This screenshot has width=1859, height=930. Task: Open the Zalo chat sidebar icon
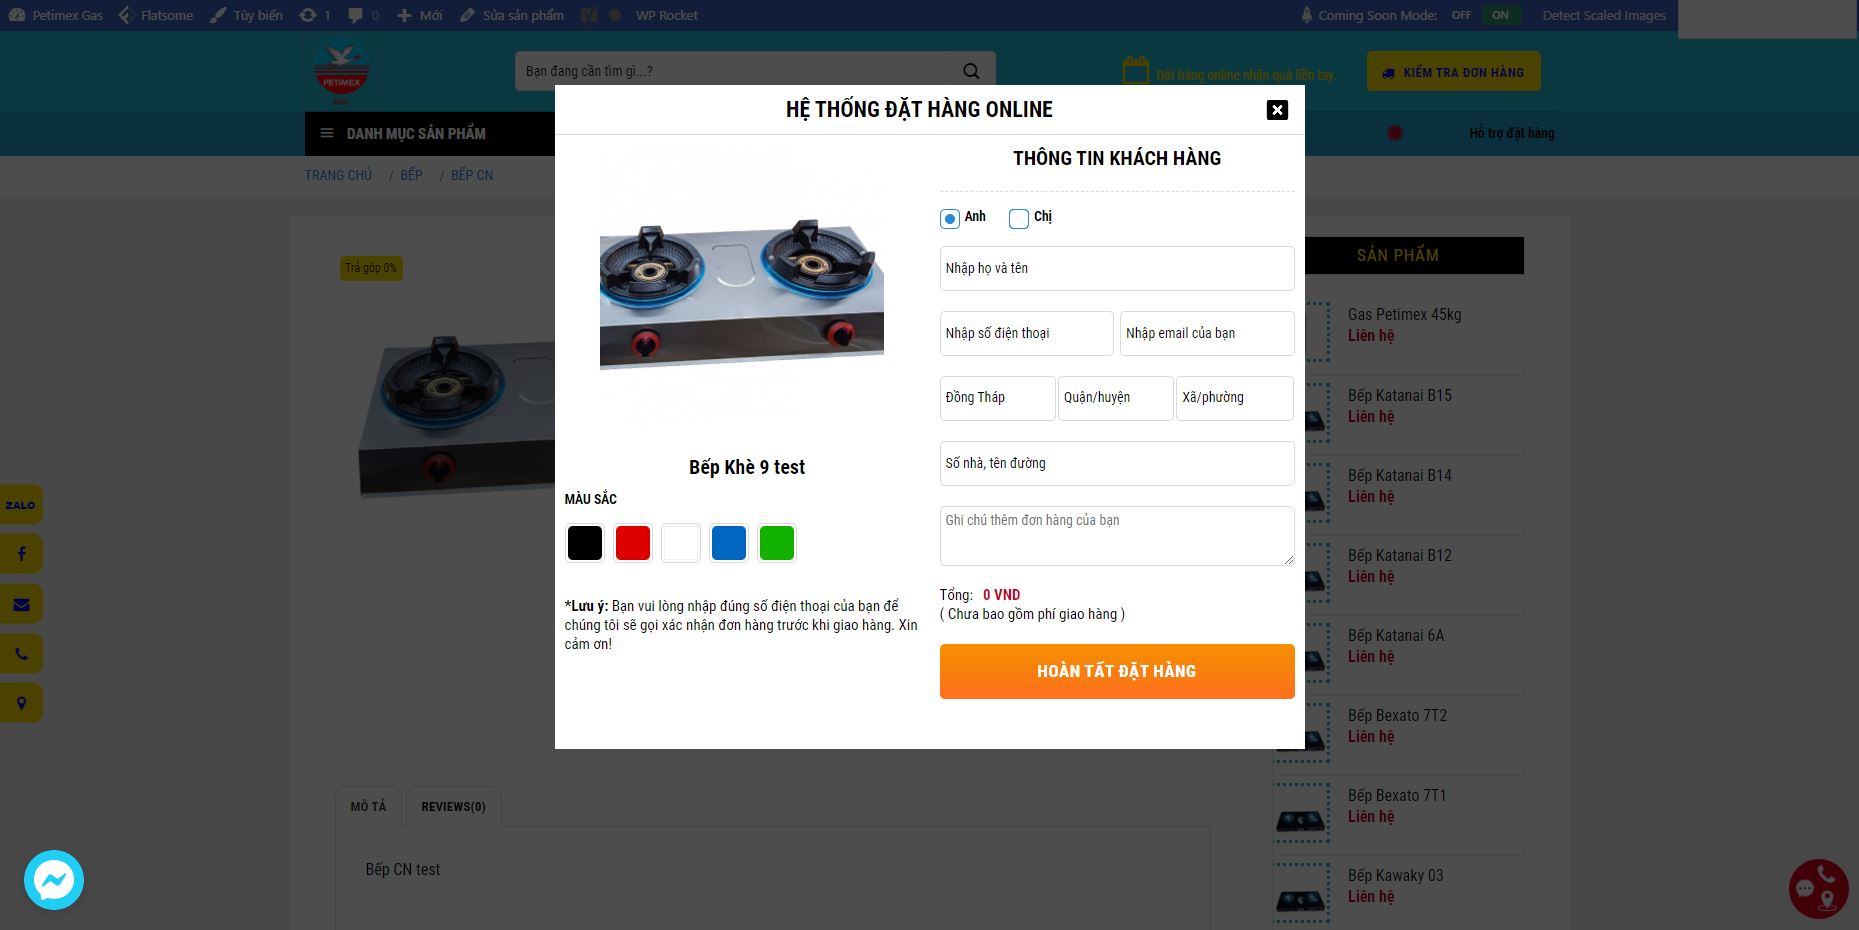tap(20, 505)
